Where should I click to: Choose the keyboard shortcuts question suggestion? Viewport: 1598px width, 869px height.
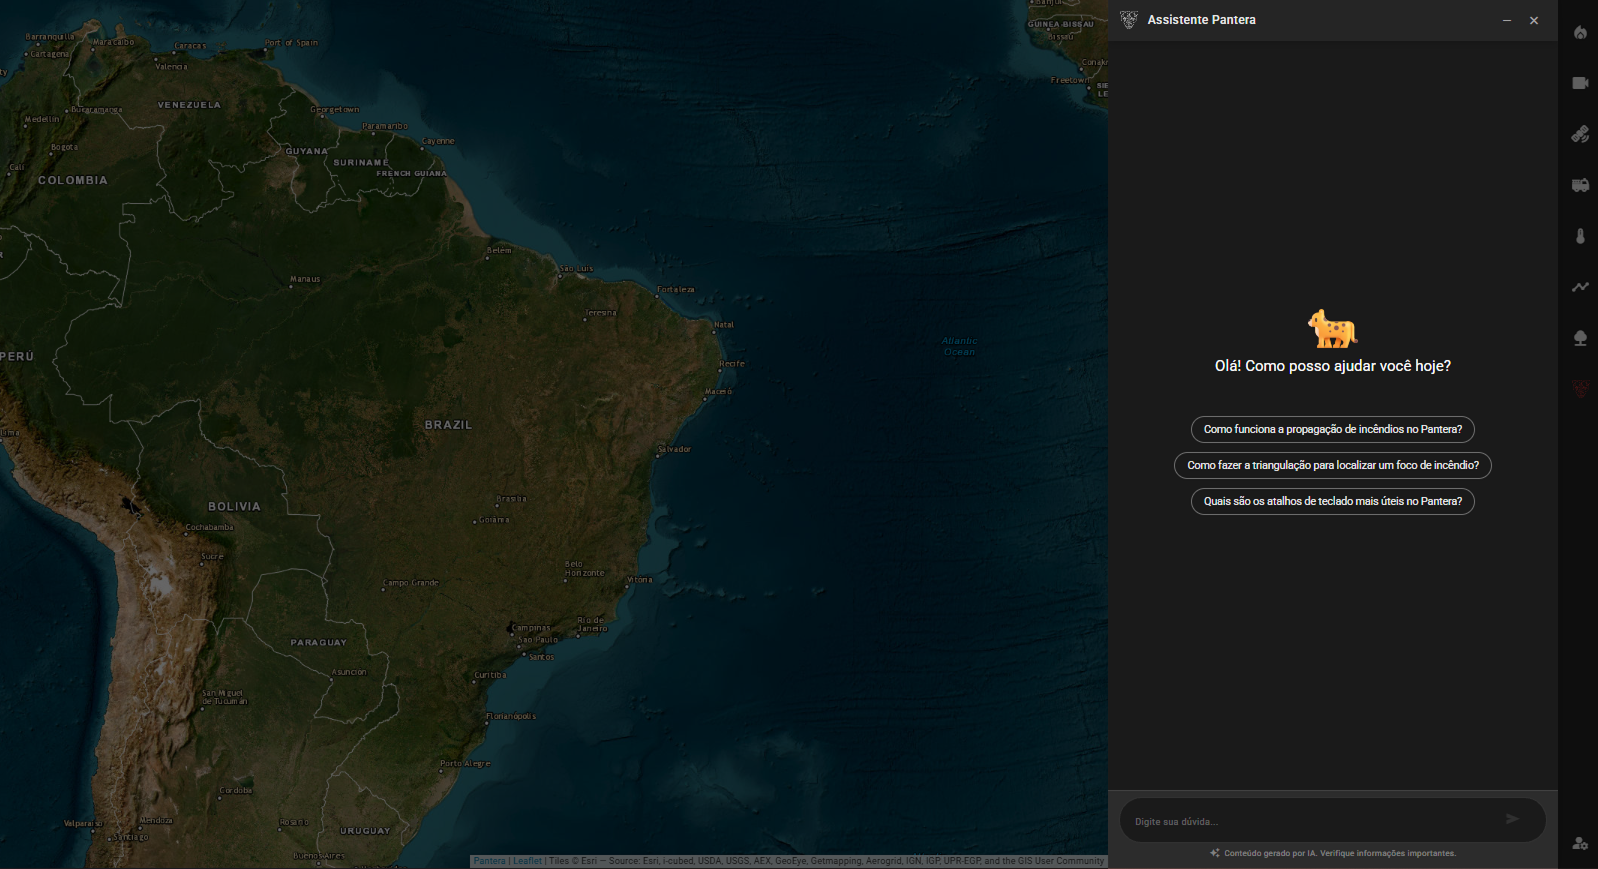coord(1332,501)
